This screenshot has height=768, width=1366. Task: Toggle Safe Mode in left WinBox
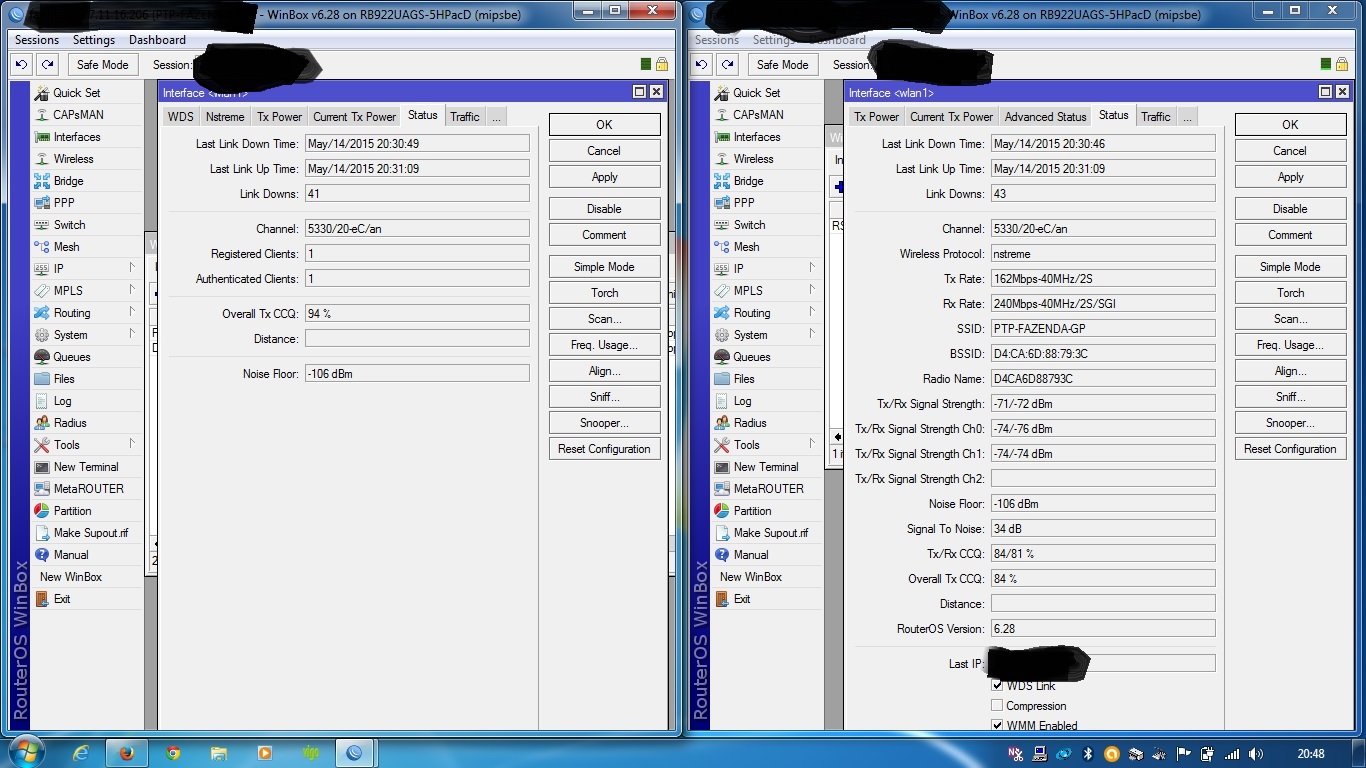102,64
